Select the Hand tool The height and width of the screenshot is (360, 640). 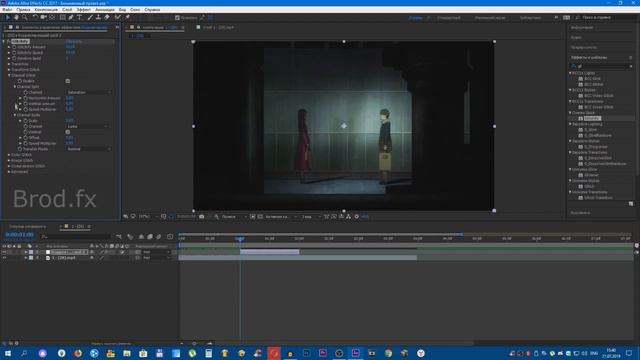[x=16, y=18]
